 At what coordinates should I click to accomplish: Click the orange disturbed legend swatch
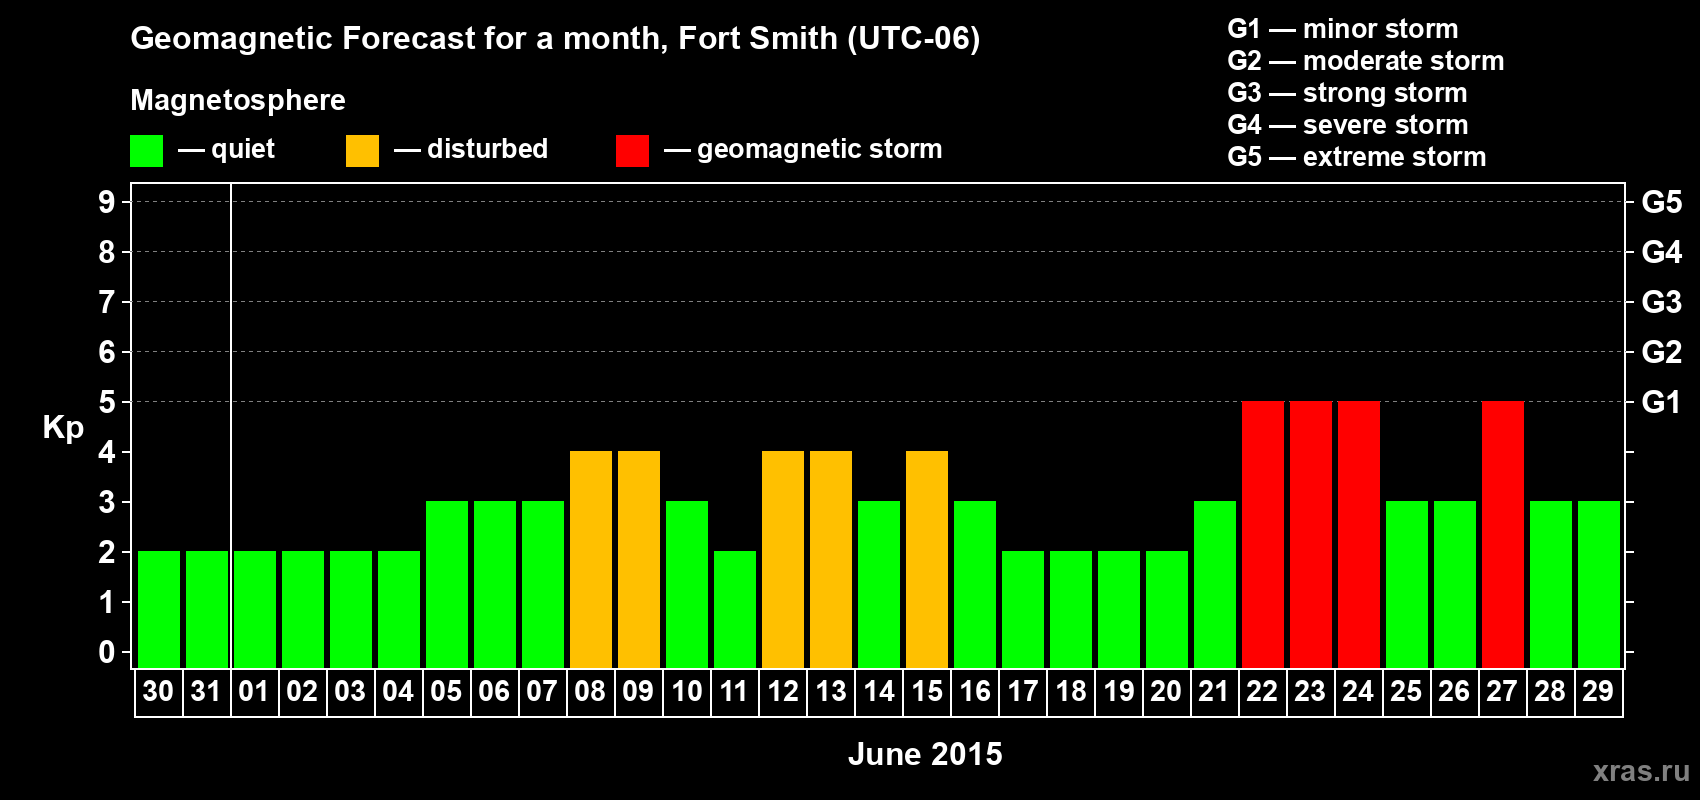click(362, 151)
